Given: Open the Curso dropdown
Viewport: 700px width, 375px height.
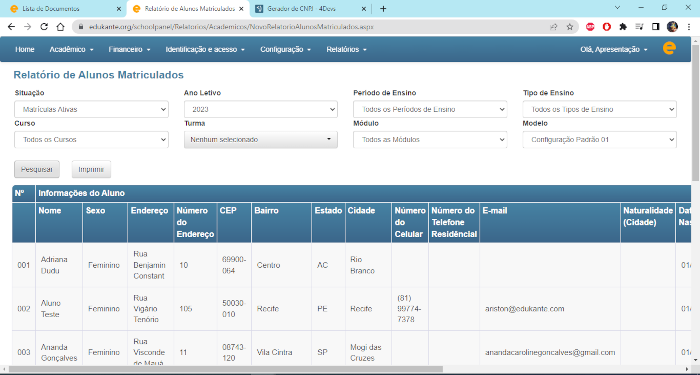Looking at the screenshot, I should click(92, 139).
